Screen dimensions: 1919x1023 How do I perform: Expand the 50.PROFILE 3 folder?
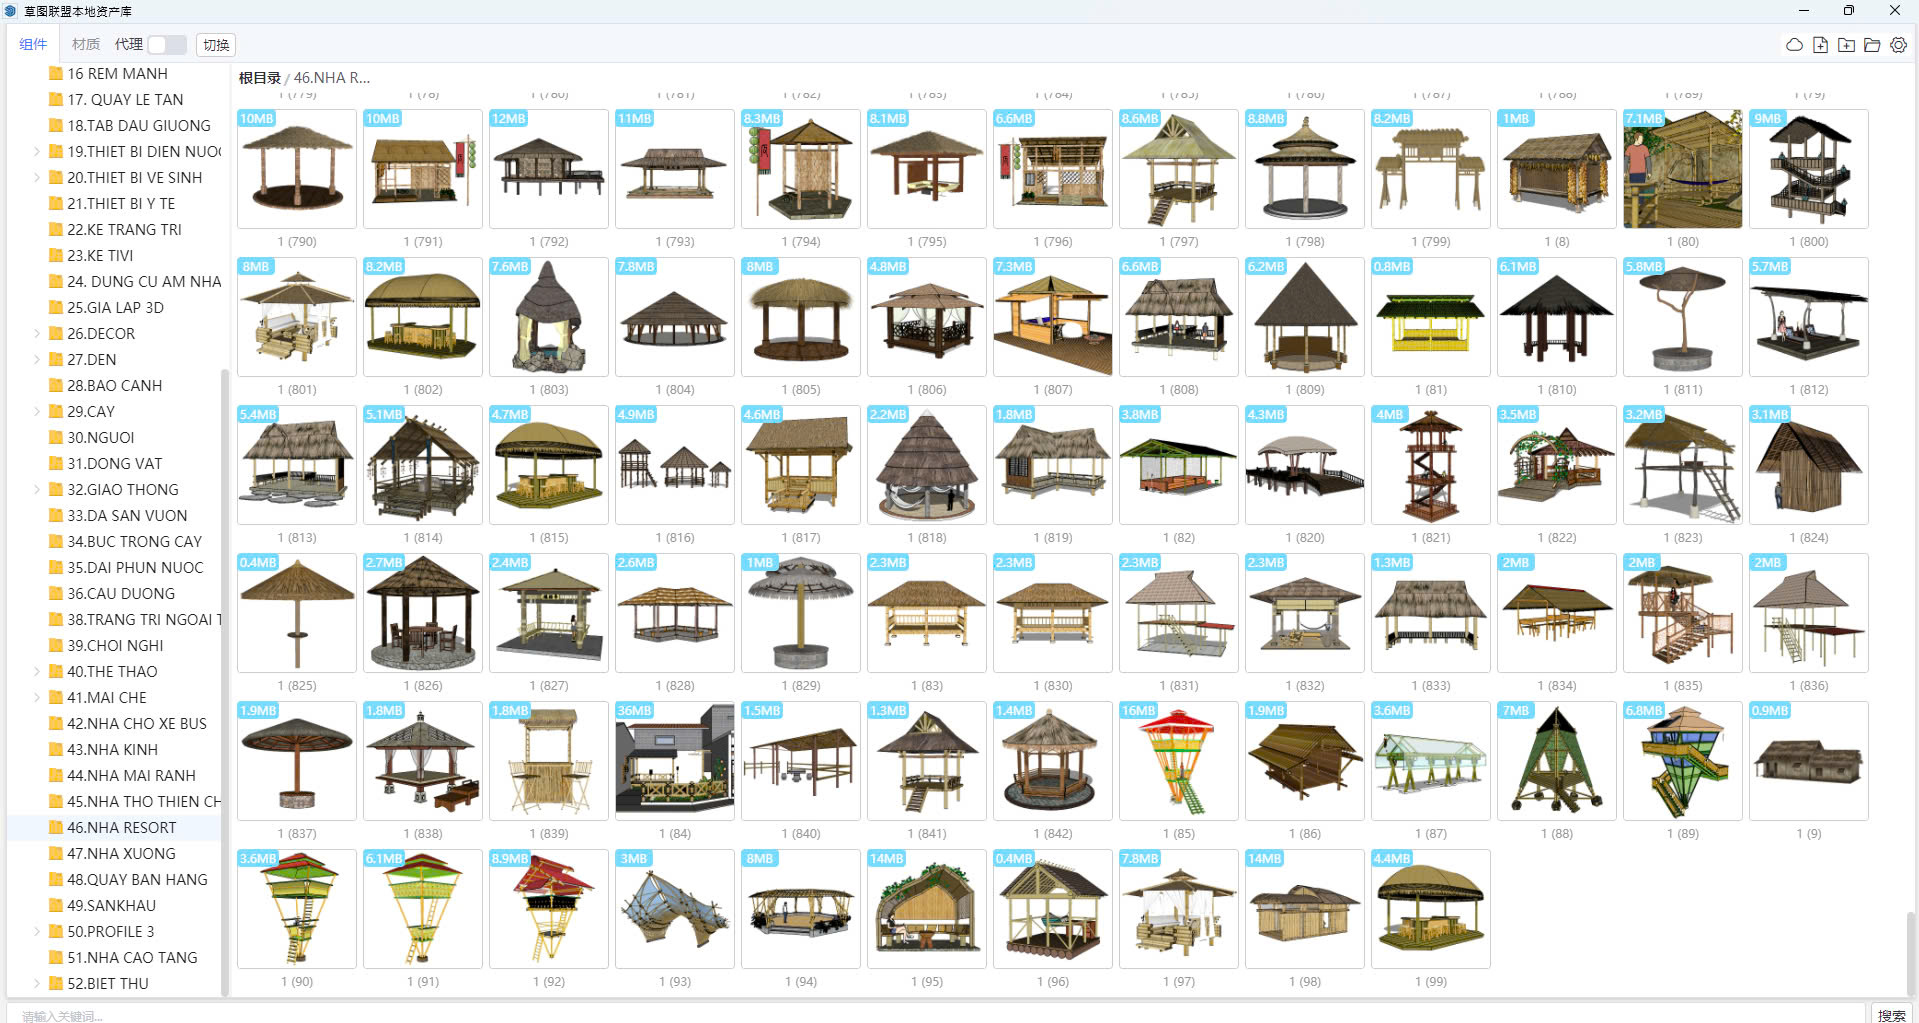tap(37, 932)
